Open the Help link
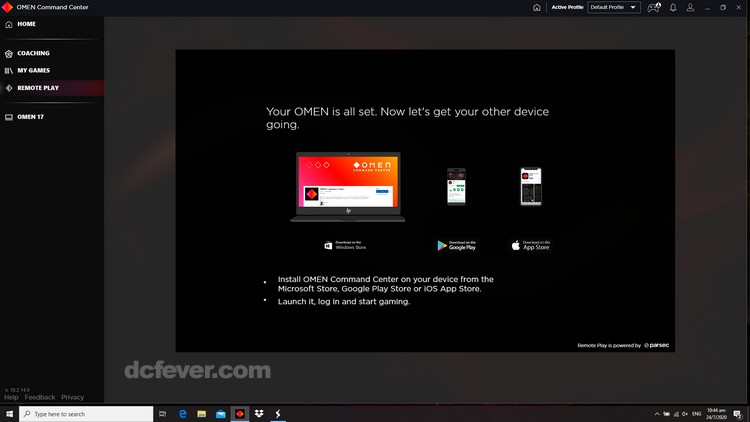The width and height of the screenshot is (750, 422). pyautogui.click(x=11, y=397)
